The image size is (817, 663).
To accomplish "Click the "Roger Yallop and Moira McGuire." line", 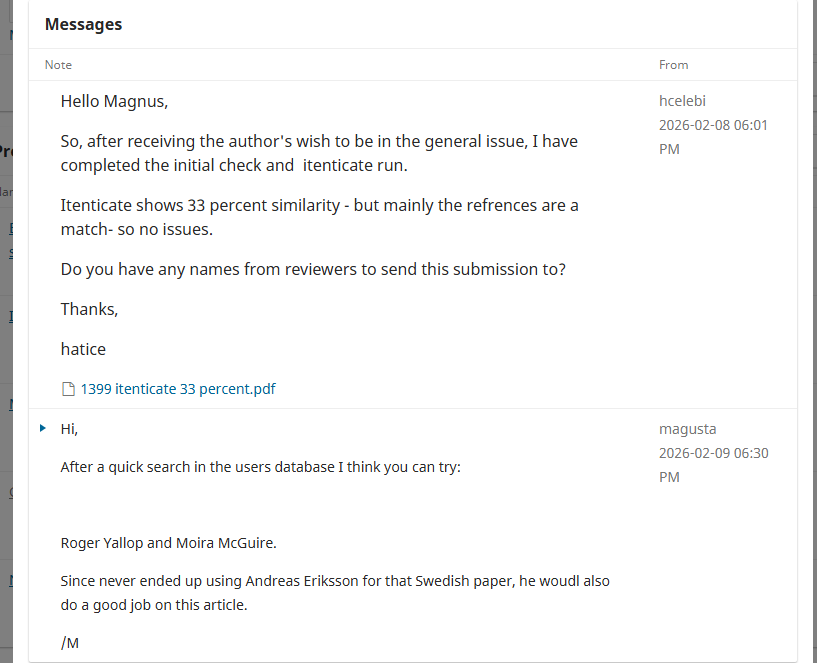I will click(x=168, y=544).
